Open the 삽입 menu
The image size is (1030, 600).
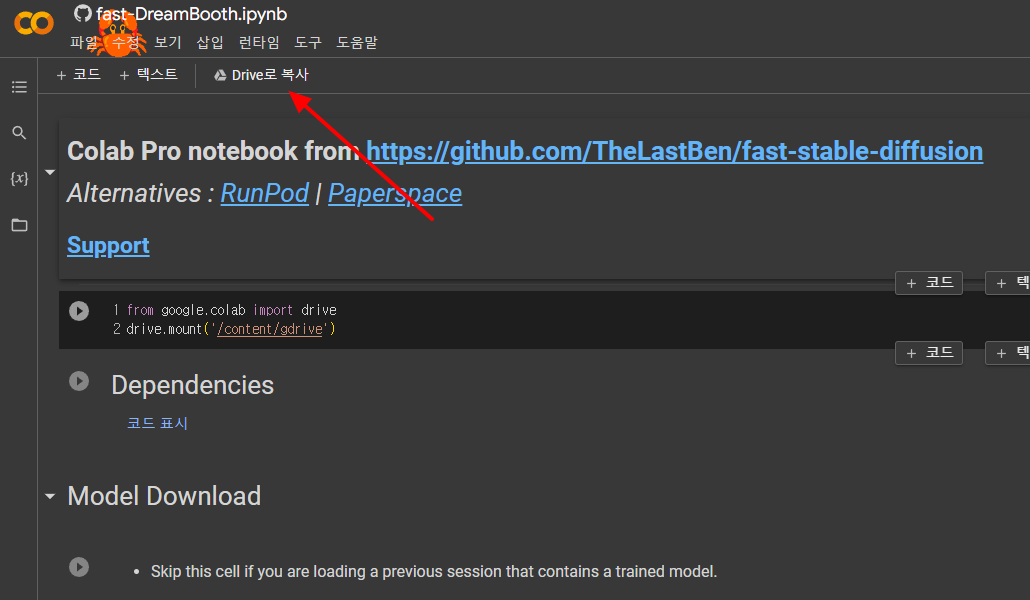210,43
